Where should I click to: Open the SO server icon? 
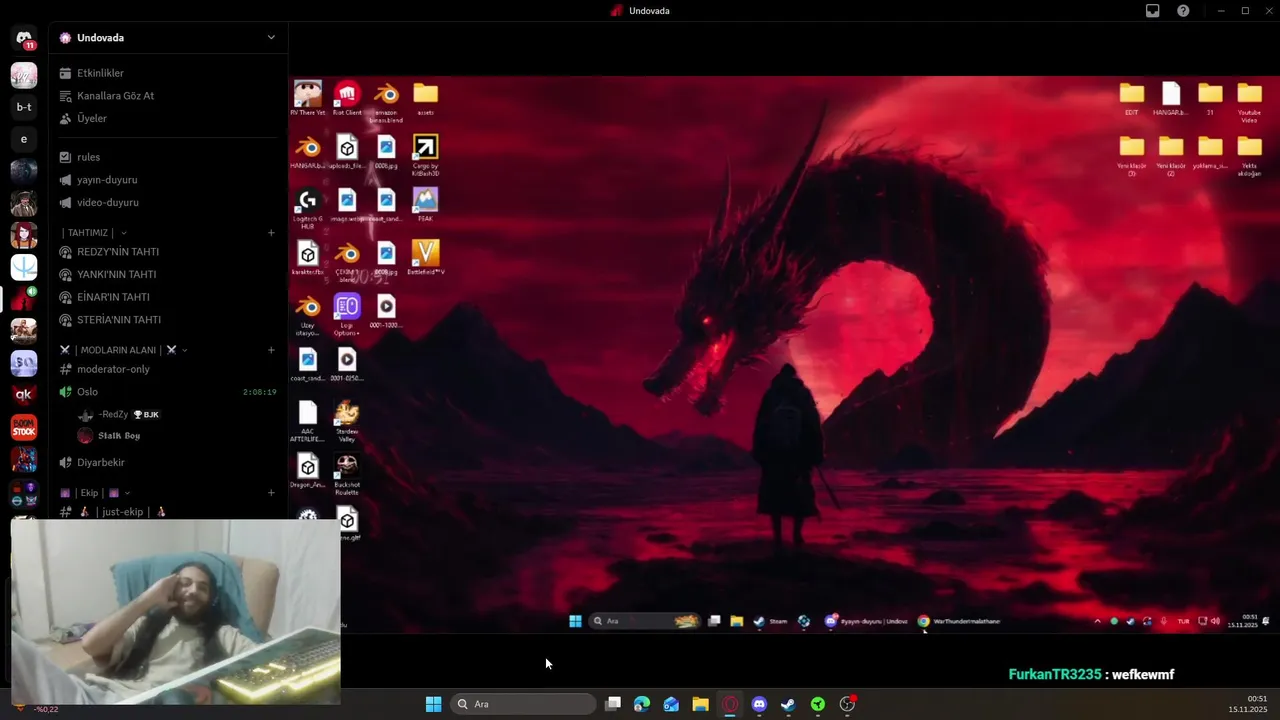point(24,363)
